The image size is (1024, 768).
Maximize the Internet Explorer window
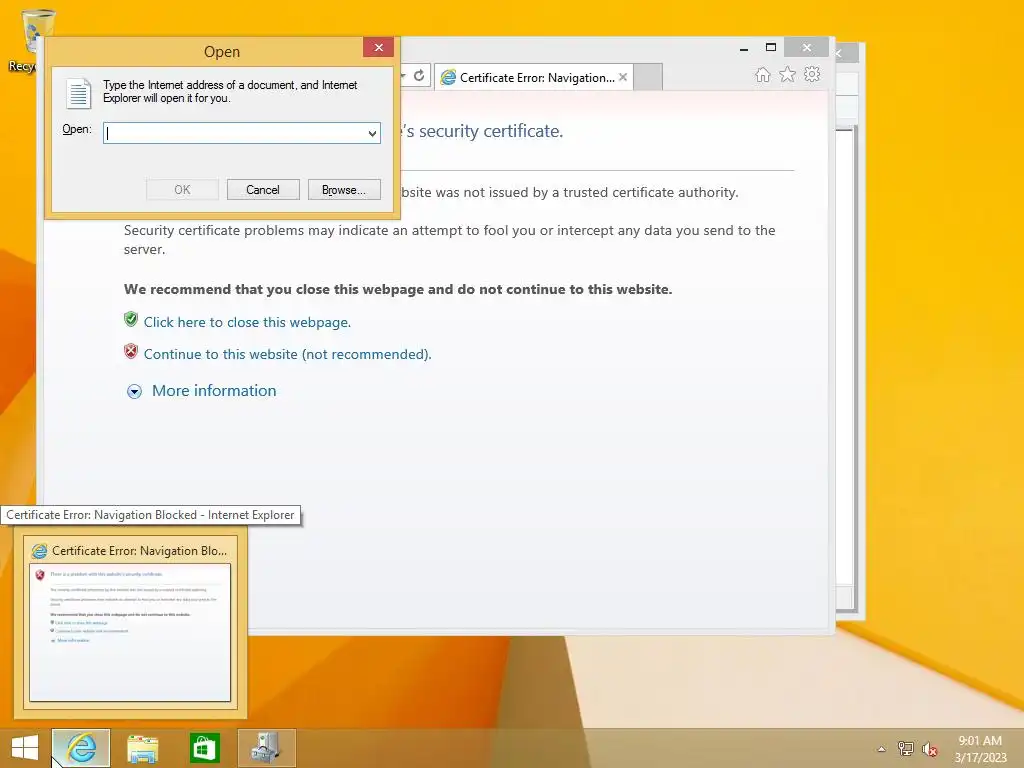click(x=771, y=48)
